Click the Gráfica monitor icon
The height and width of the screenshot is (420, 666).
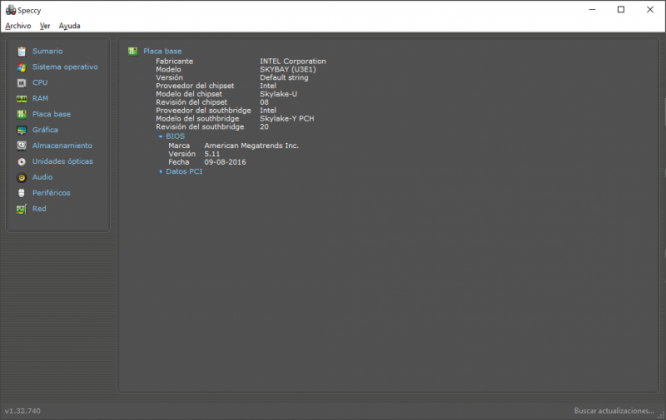(22, 130)
